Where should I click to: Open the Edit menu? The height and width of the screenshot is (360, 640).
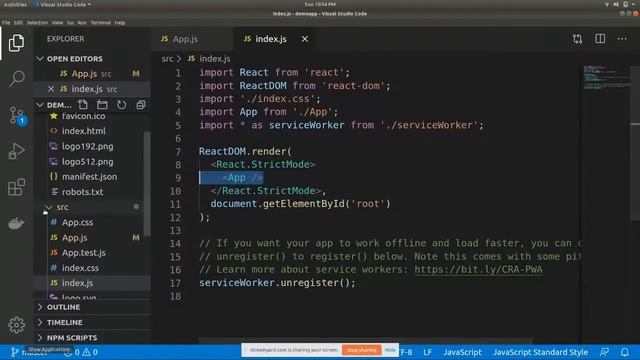point(18,22)
